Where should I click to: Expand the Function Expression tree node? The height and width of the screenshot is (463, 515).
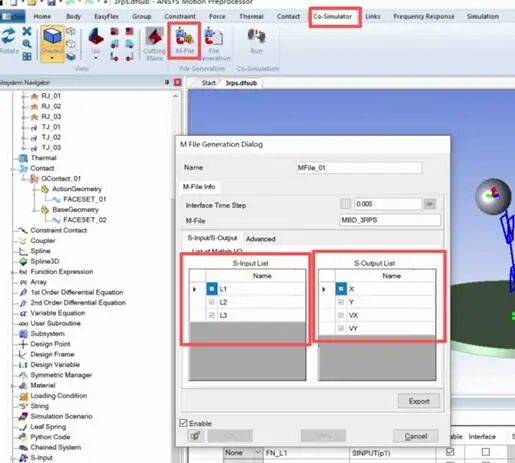point(14,272)
